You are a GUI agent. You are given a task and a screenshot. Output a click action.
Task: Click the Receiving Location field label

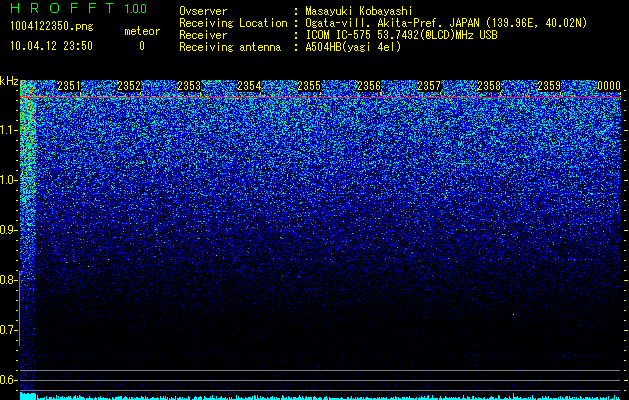click(233, 23)
